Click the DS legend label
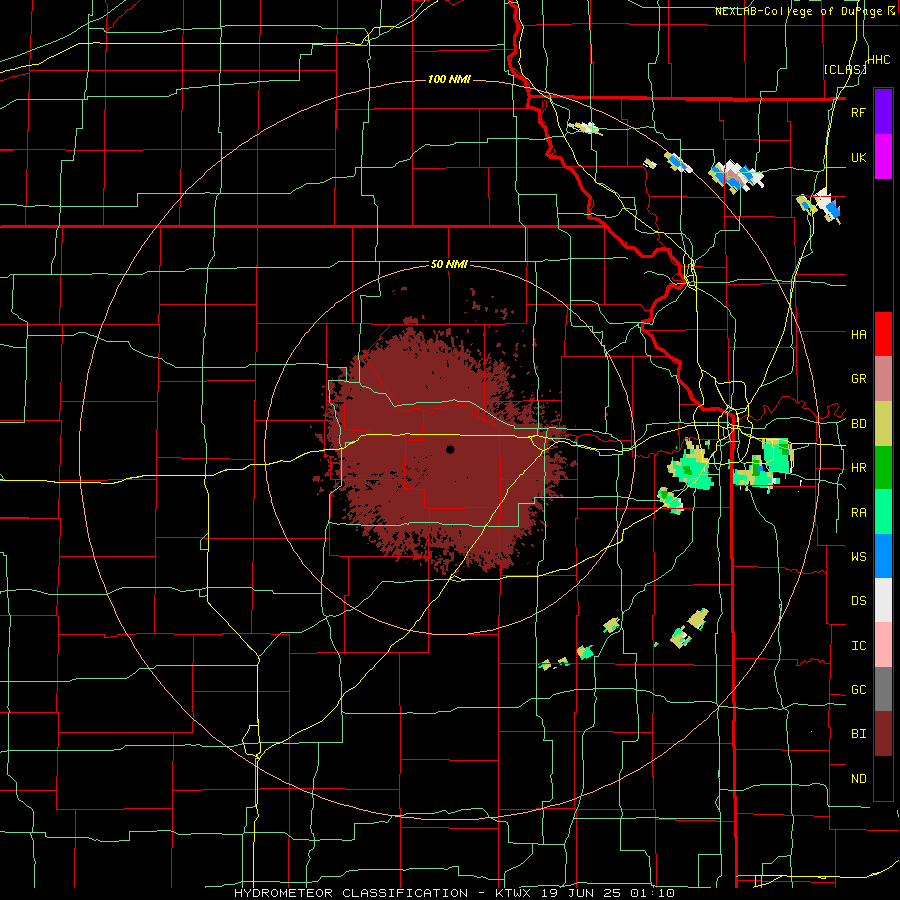This screenshot has height=900, width=900. (x=858, y=601)
